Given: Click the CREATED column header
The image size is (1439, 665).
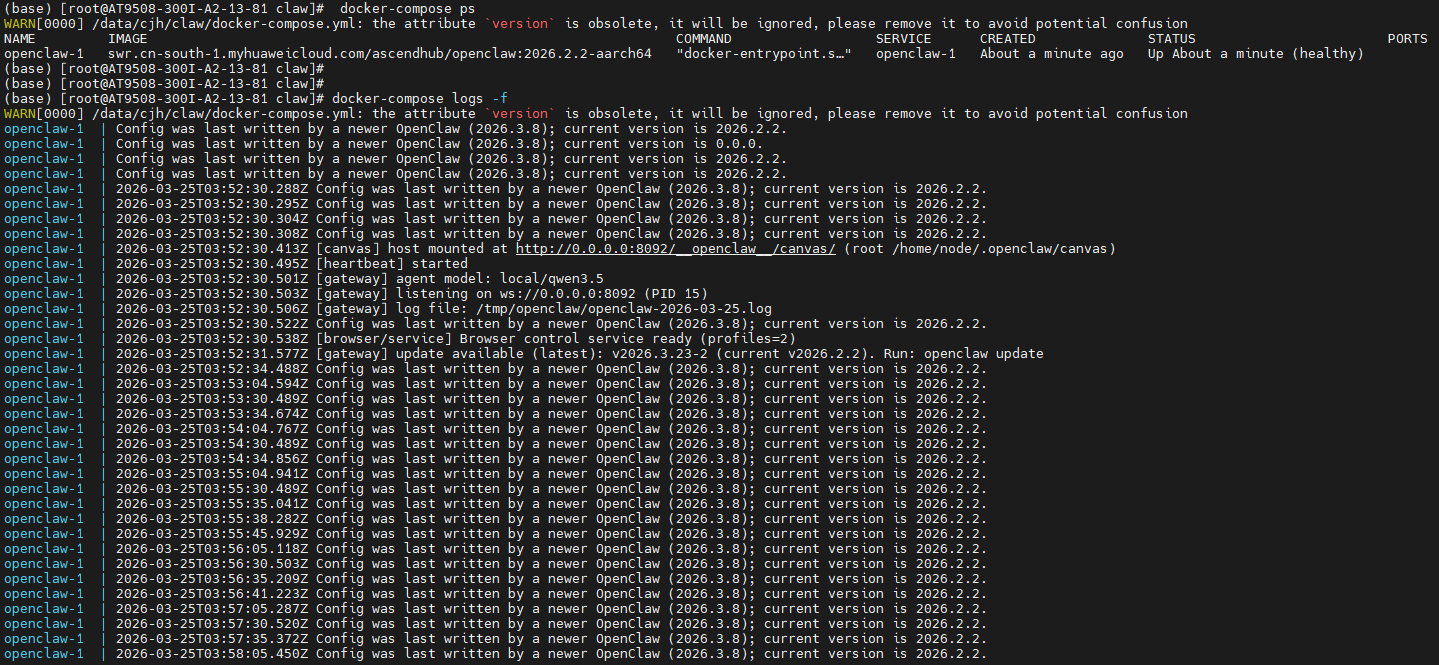Looking at the screenshot, I should (1008, 39).
